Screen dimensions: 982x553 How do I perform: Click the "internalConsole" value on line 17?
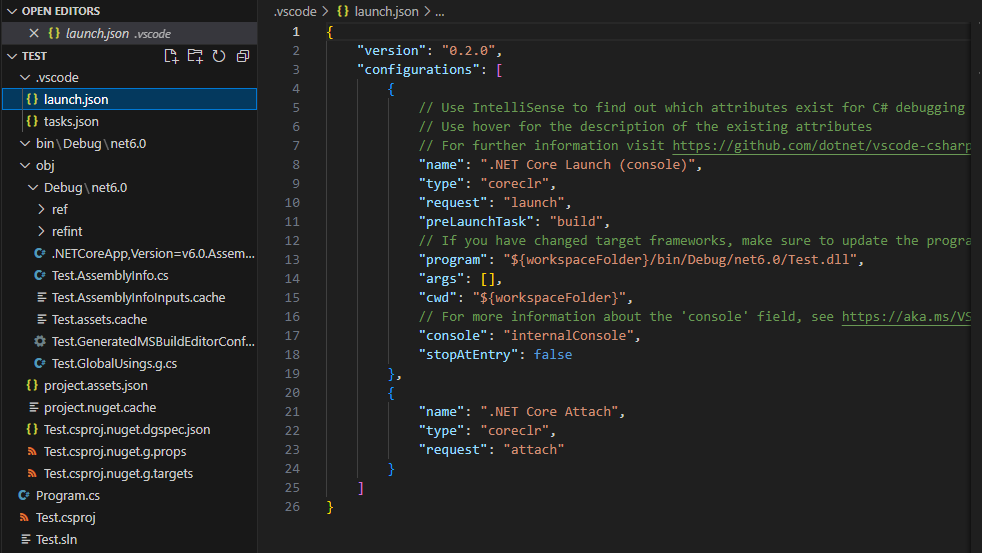pos(569,335)
